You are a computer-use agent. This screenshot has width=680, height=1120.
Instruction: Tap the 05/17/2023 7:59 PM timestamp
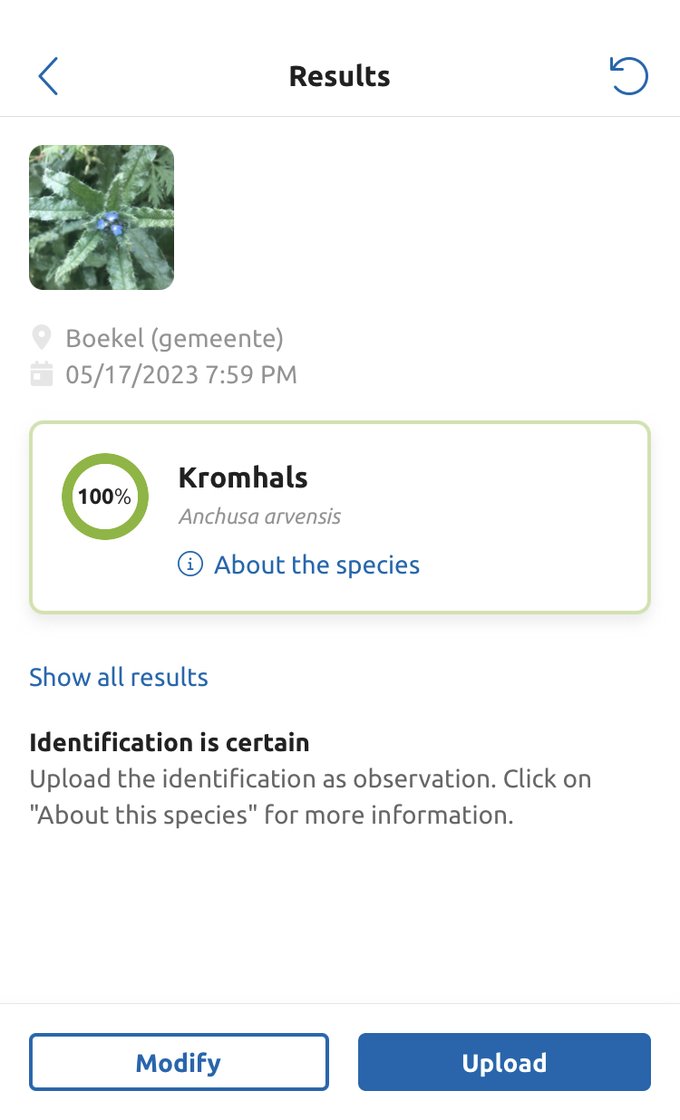pyautogui.click(x=181, y=375)
